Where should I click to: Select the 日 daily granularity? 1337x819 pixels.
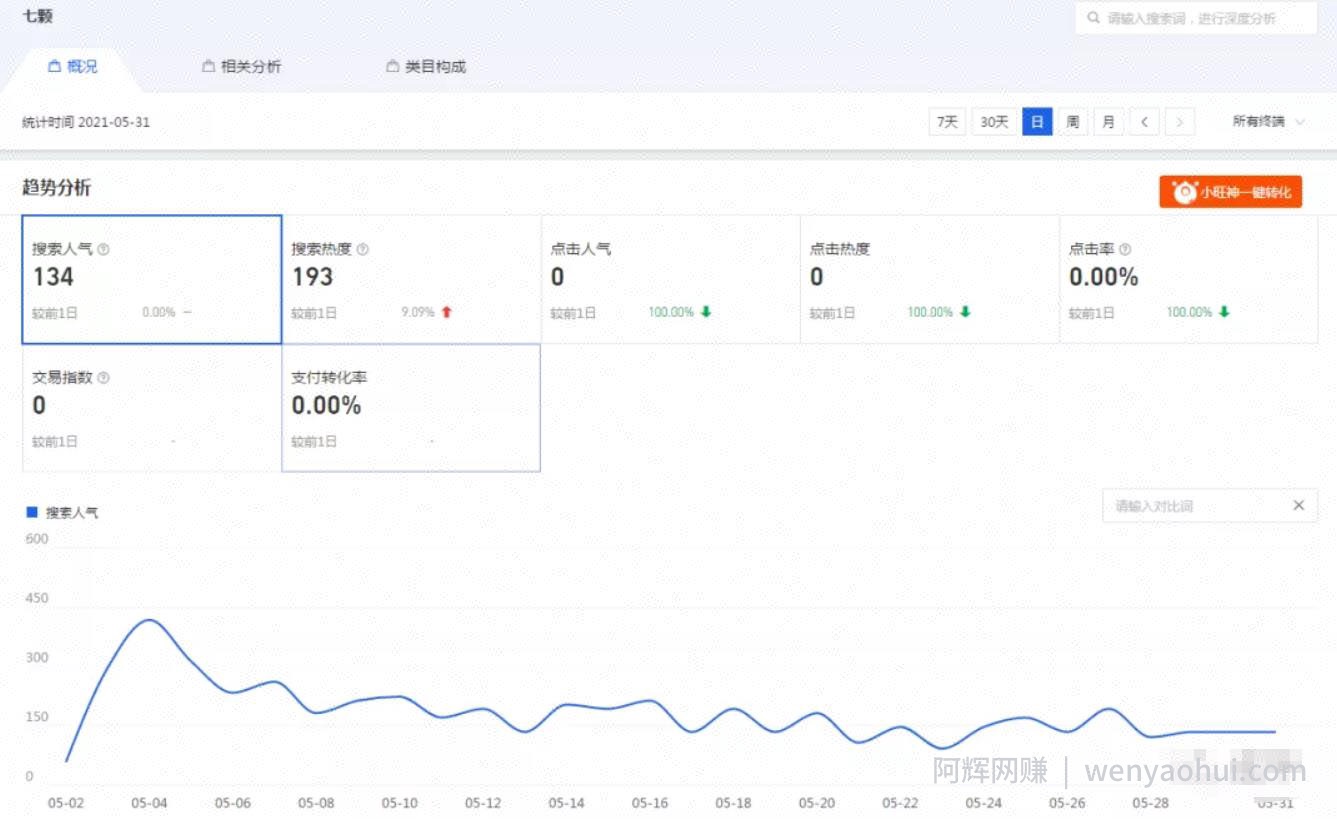1037,122
